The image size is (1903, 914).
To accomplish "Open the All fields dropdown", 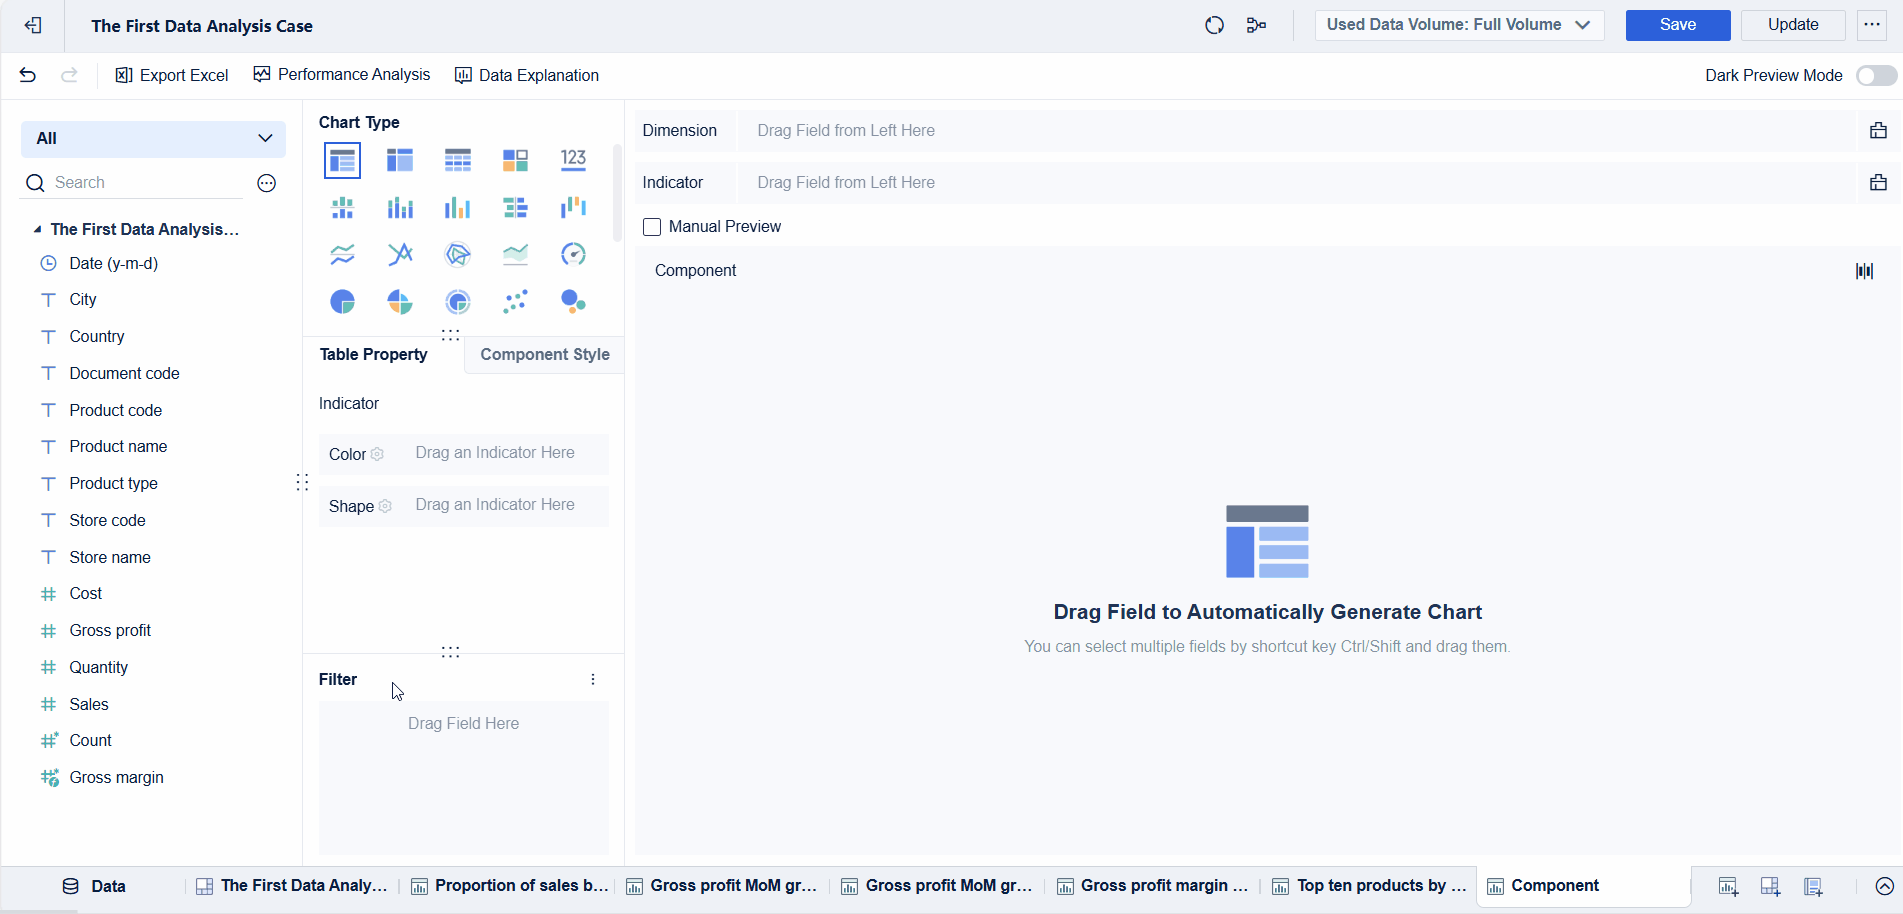I will click(153, 138).
